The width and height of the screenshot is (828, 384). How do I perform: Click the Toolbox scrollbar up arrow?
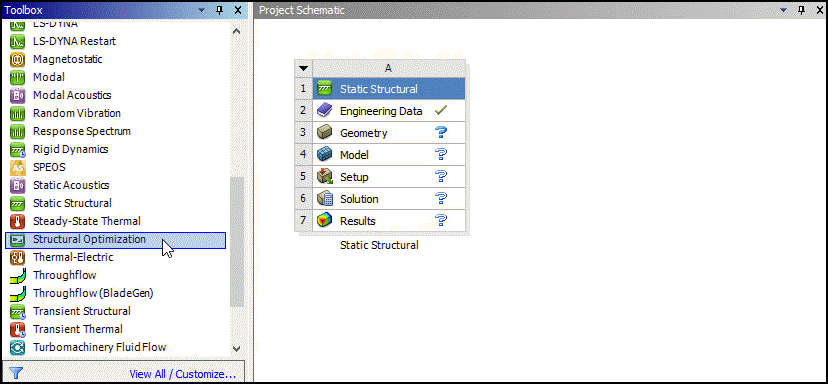coord(237,31)
